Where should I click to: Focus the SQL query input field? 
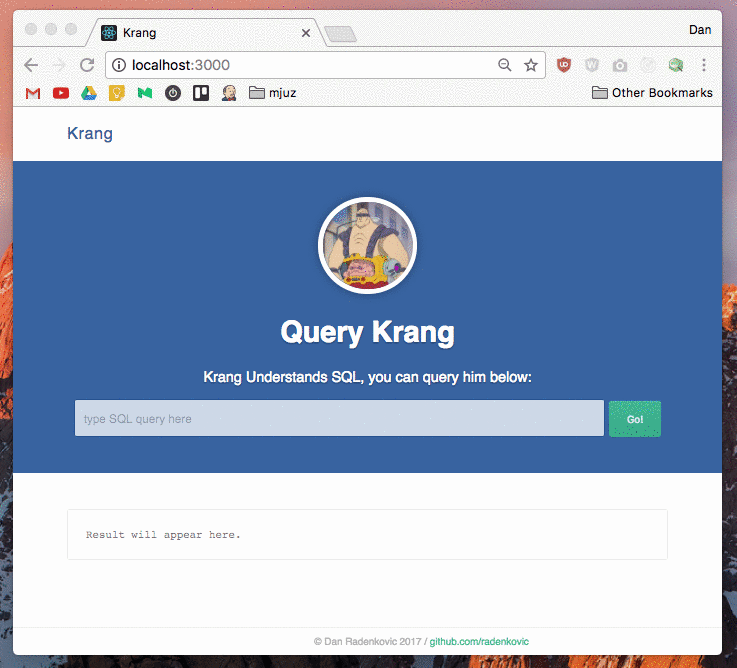pyautogui.click(x=339, y=418)
